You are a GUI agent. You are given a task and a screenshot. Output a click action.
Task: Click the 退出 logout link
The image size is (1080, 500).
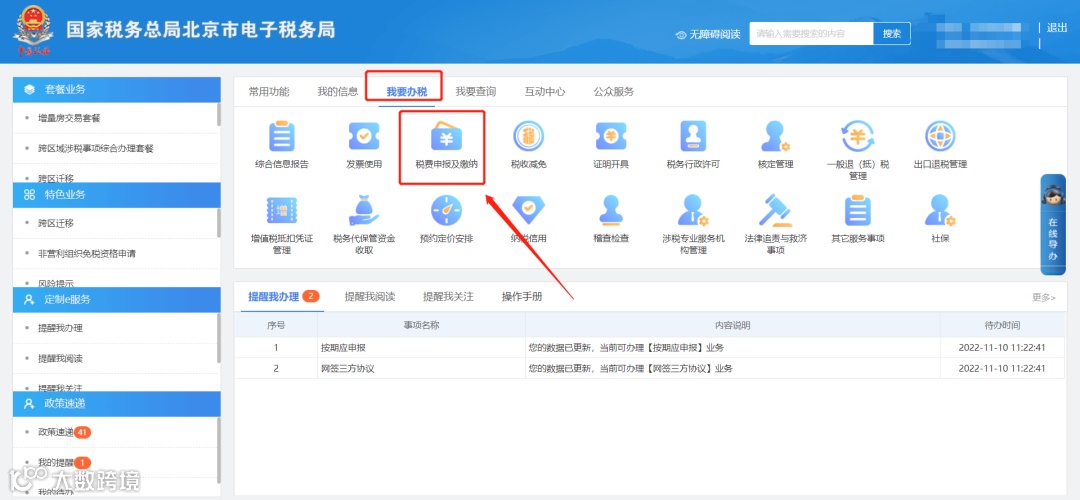[1057, 28]
